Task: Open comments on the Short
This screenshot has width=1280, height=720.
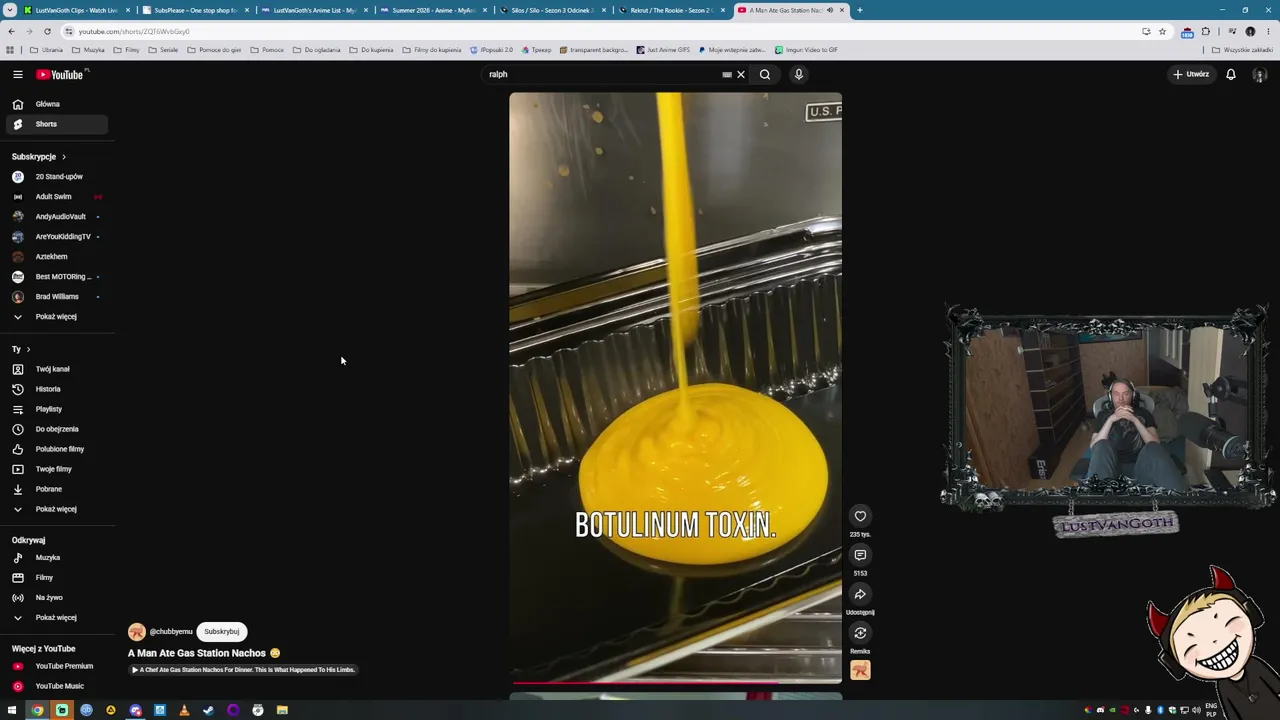Action: (x=860, y=555)
